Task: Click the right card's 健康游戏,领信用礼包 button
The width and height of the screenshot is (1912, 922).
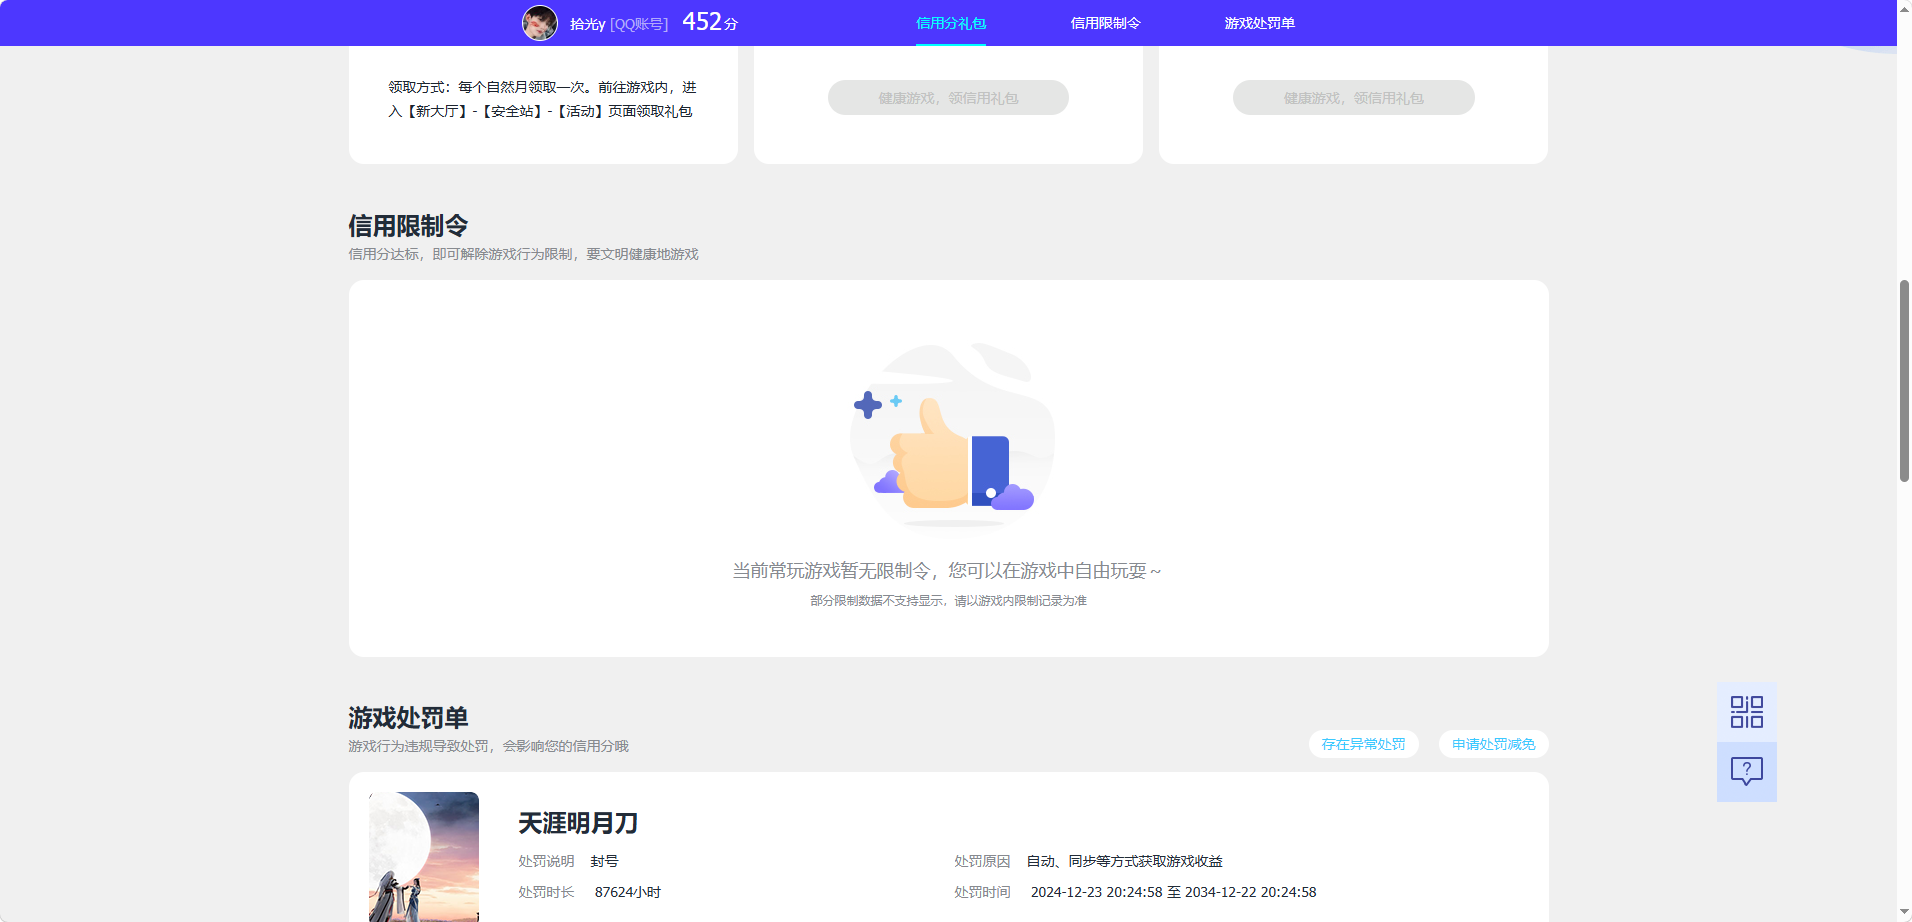Action: click(1353, 98)
